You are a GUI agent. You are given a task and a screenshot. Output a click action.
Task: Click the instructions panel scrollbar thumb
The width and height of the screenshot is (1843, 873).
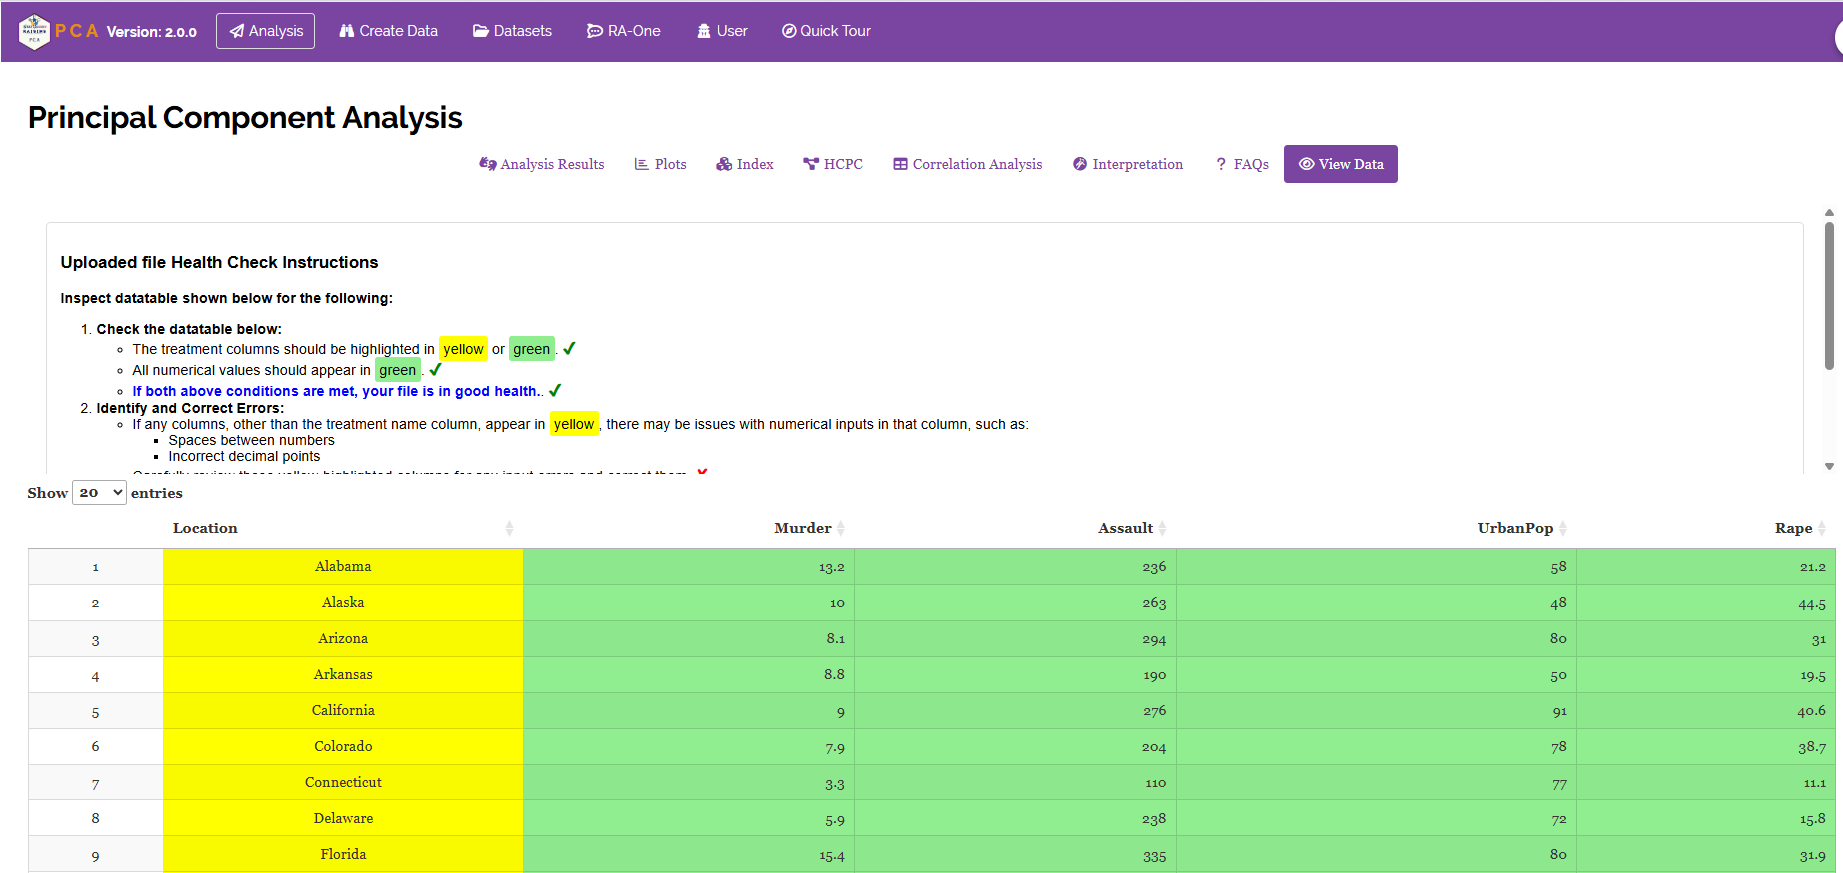pos(1829,296)
